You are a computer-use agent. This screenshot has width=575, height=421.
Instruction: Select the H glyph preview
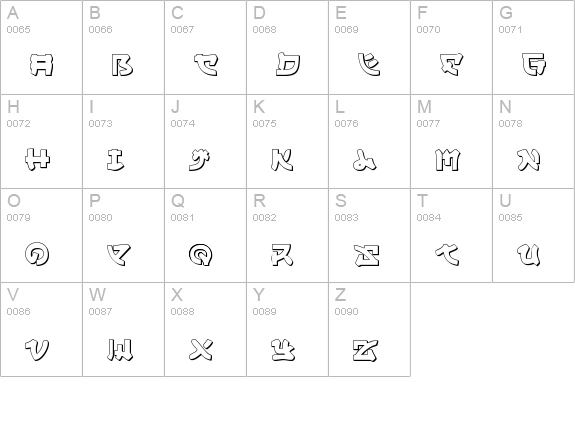[37, 159]
